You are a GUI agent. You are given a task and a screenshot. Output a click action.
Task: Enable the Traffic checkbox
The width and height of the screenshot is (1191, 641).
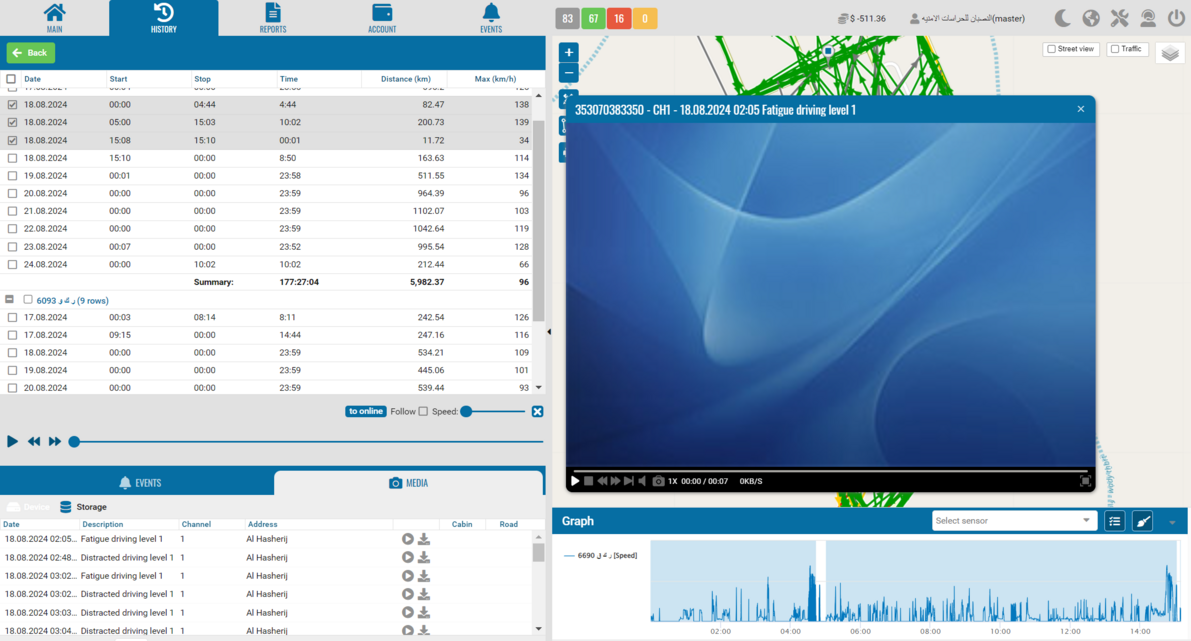(x=1115, y=49)
